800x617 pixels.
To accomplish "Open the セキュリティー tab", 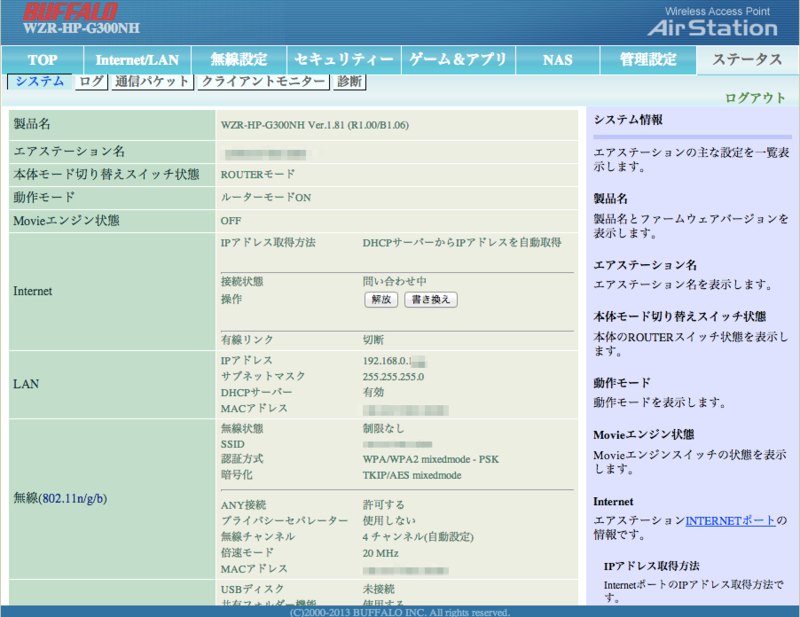I will pos(344,60).
